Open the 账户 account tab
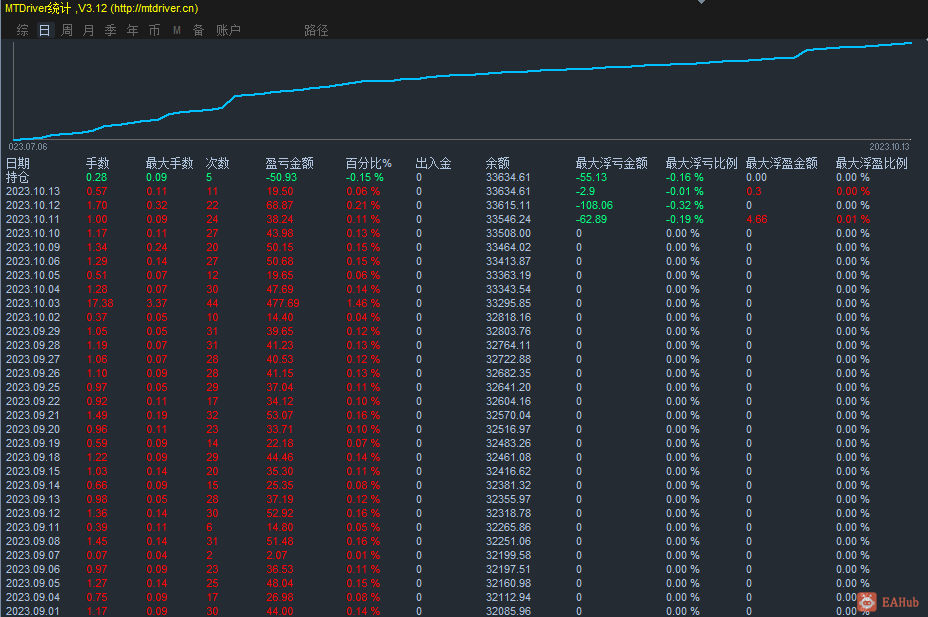 click(x=228, y=30)
